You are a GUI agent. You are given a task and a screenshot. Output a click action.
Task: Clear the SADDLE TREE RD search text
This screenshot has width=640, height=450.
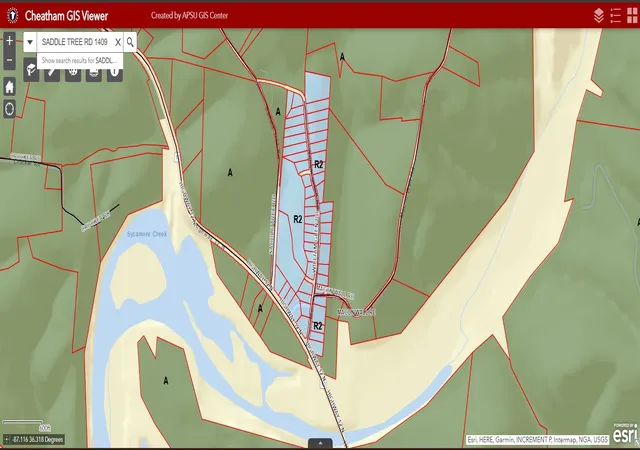[x=118, y=42]
